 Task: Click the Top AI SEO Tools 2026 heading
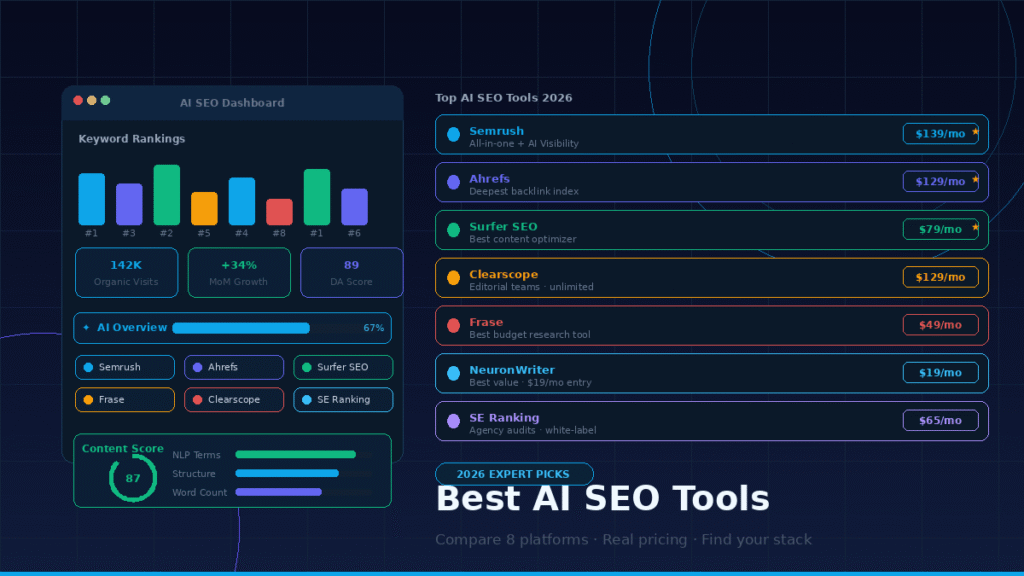pyautogui.click(x=504, y=98)
